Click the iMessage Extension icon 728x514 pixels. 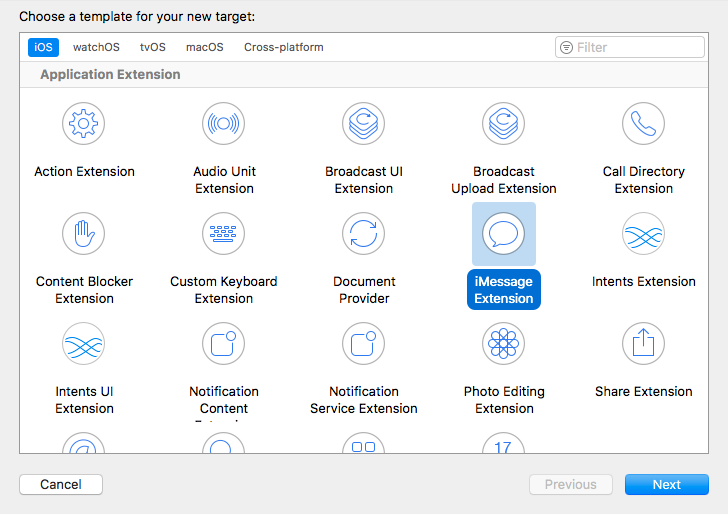click(x=504, y=235)
